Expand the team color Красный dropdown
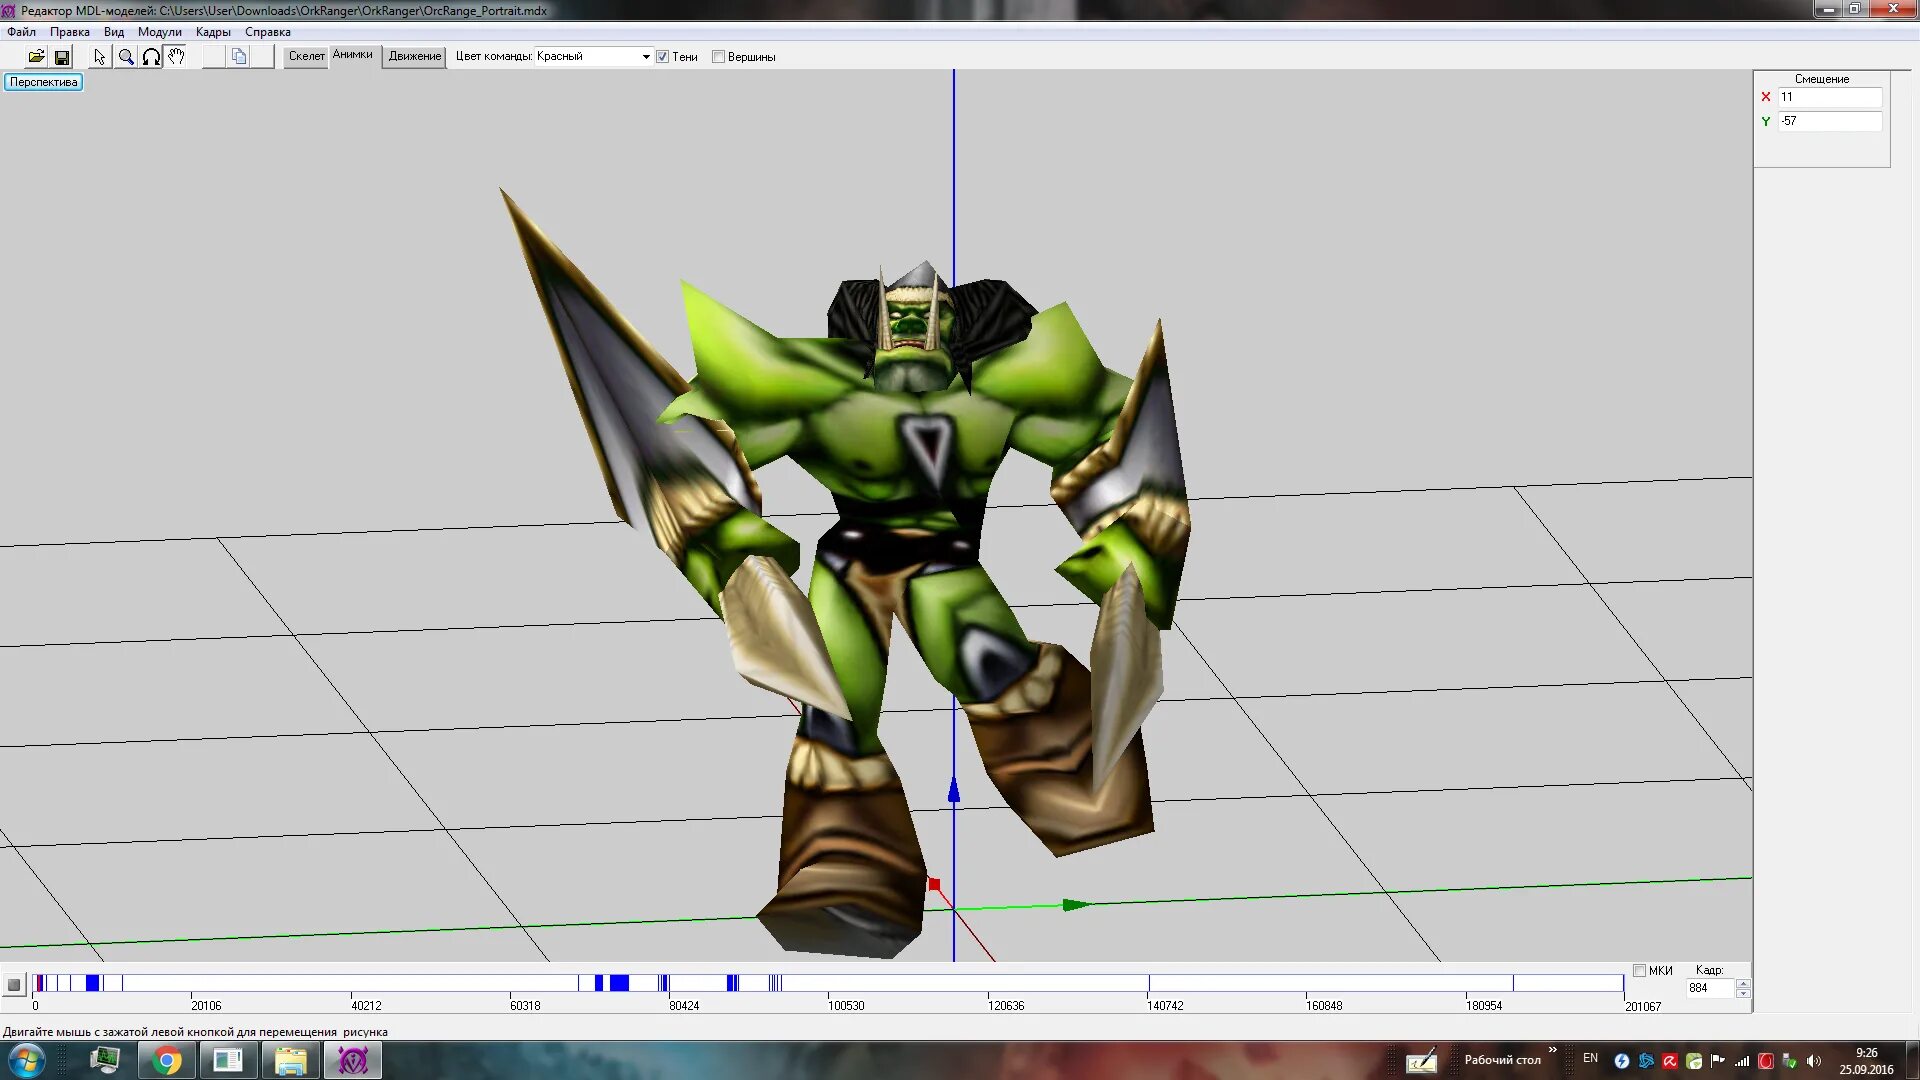Image resolution: width=1920 pixels, height=1080 pixels. tap(645, 57)
